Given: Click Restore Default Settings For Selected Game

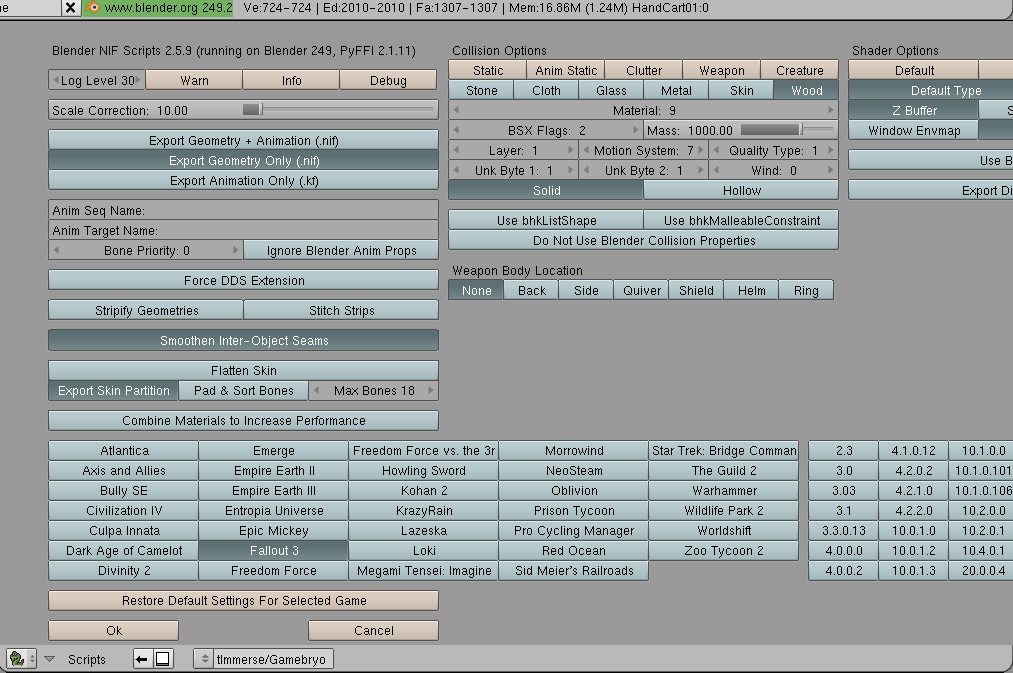Looking at the screenshot, I should tap(244, 600).
